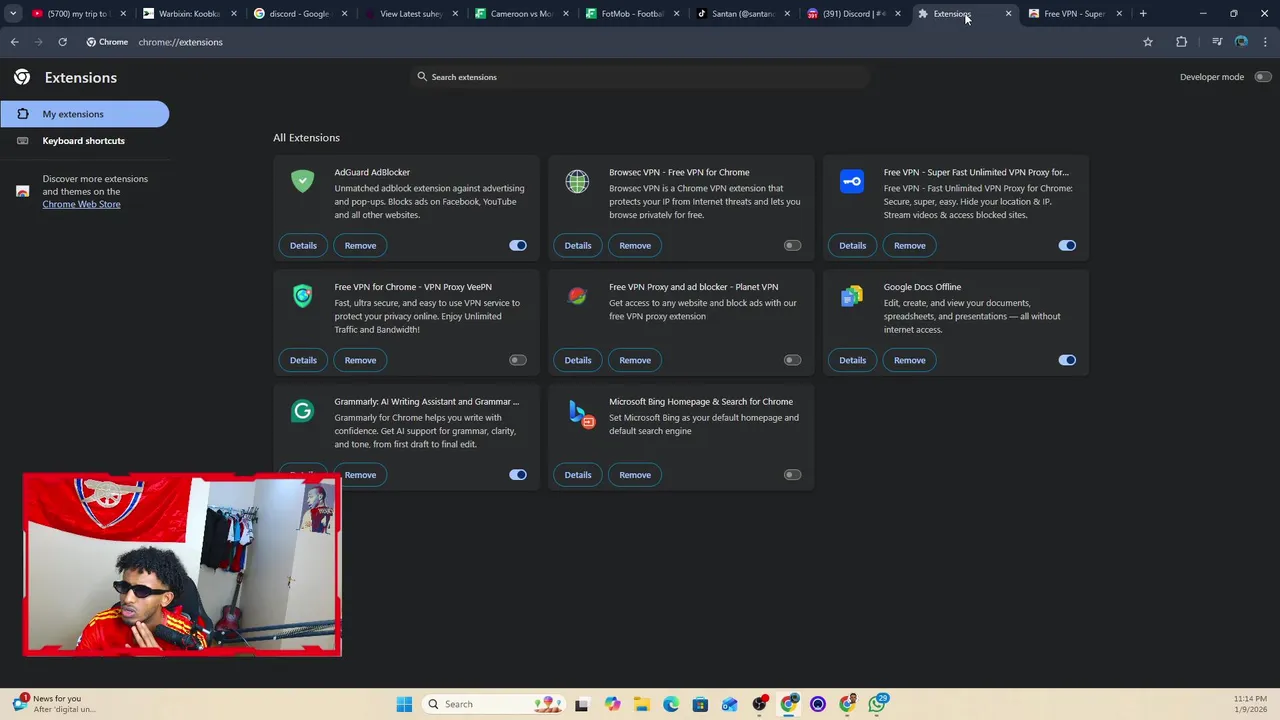Disable the Free VPN Super Fast toggle

pyautogui.click(x=1067, y=245)
